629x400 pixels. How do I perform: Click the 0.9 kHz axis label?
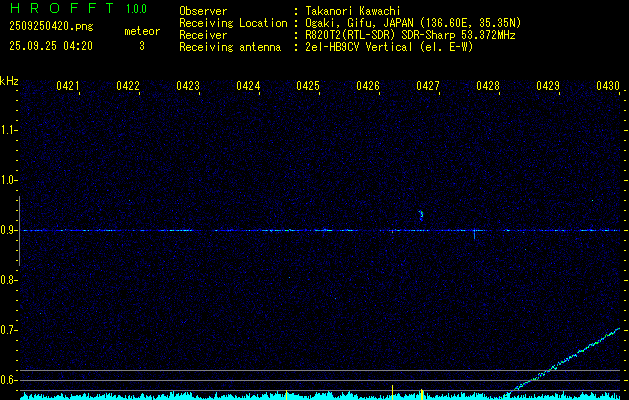8,230
